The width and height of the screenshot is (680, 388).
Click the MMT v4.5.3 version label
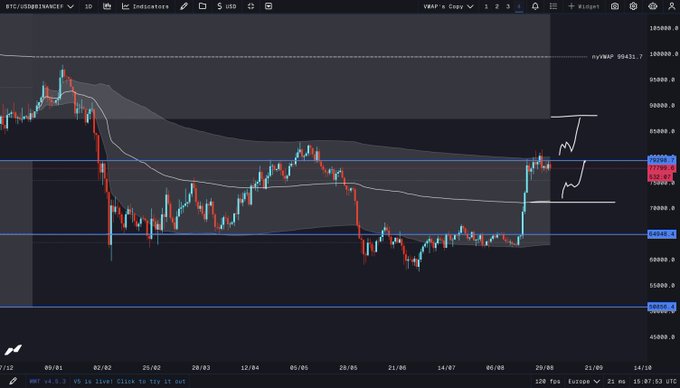48,381
